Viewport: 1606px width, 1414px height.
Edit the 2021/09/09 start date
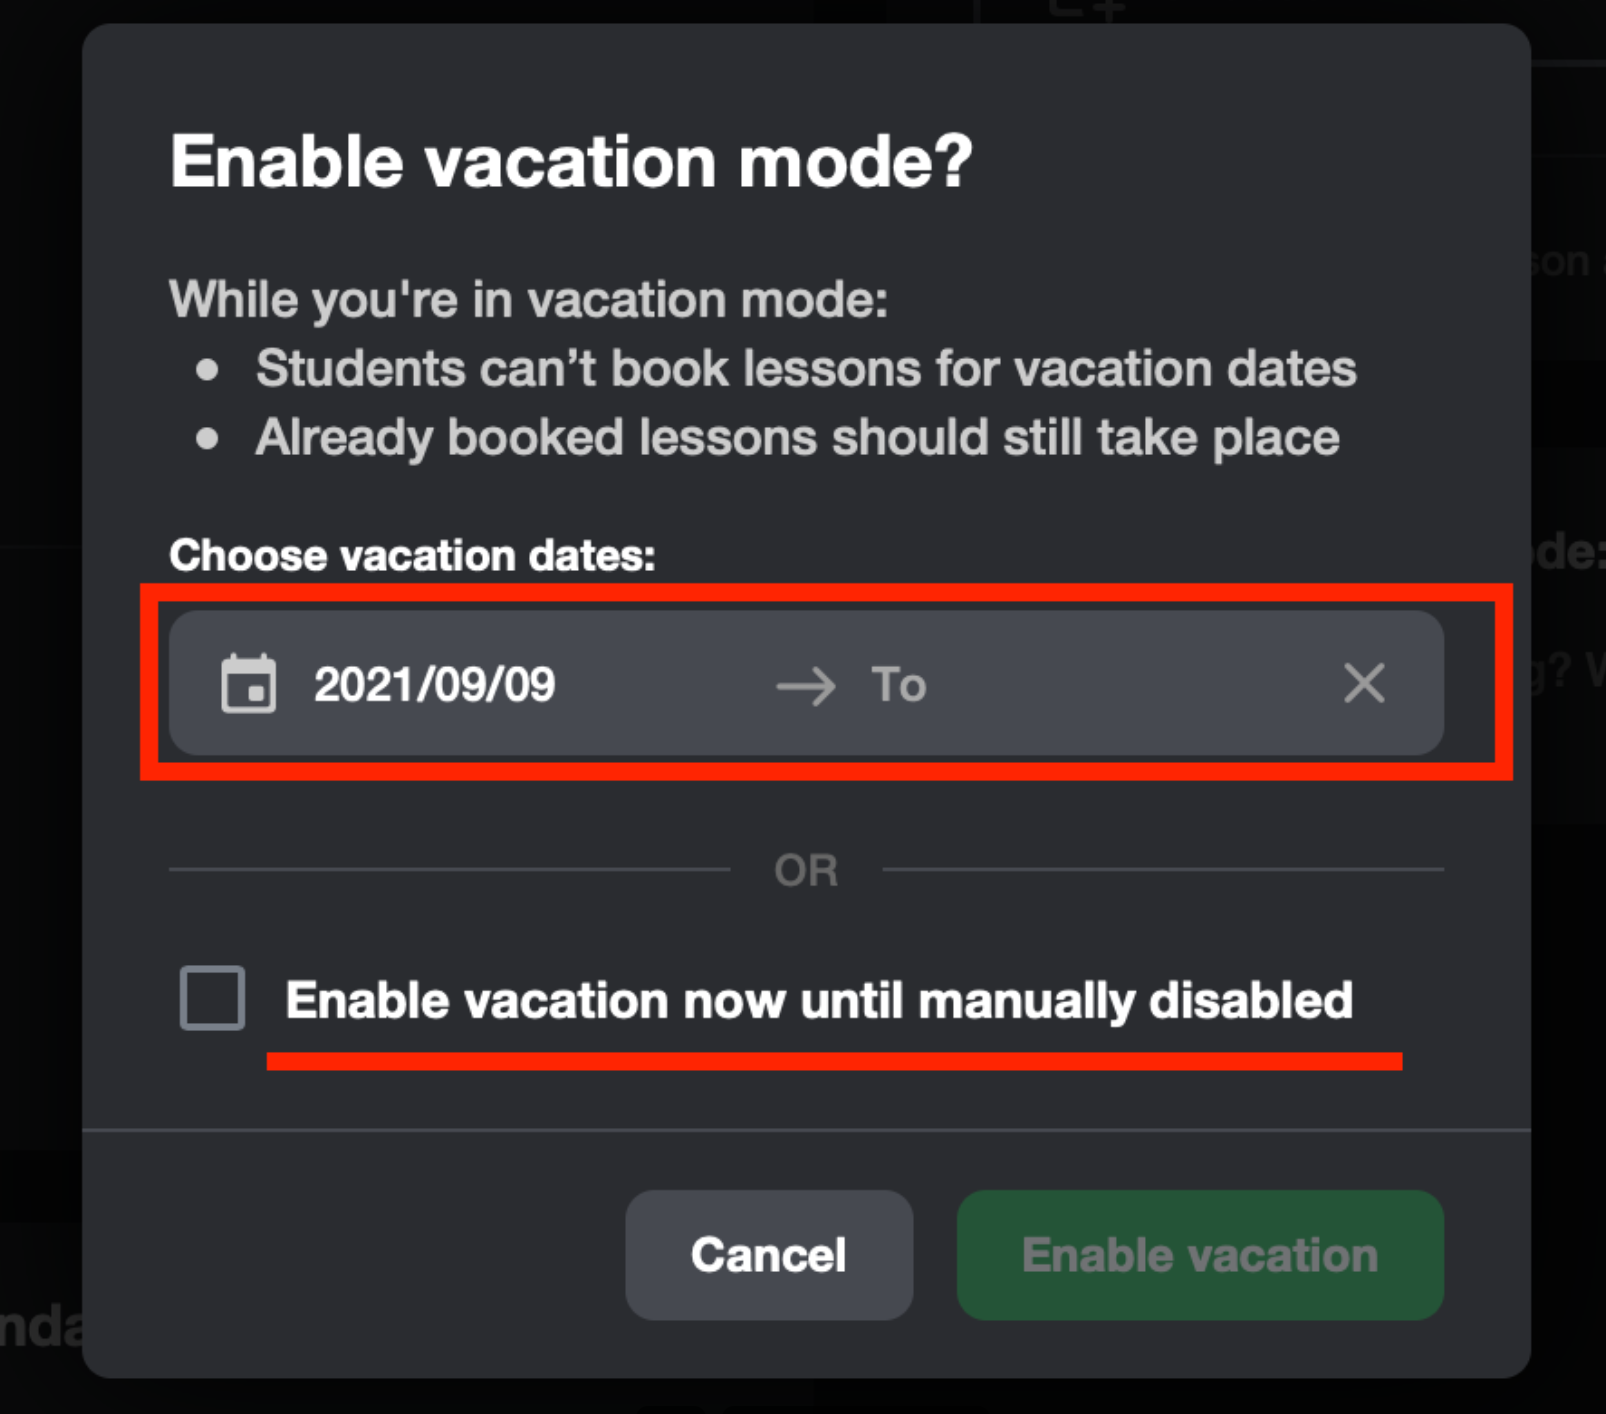(x=434, y=685)
